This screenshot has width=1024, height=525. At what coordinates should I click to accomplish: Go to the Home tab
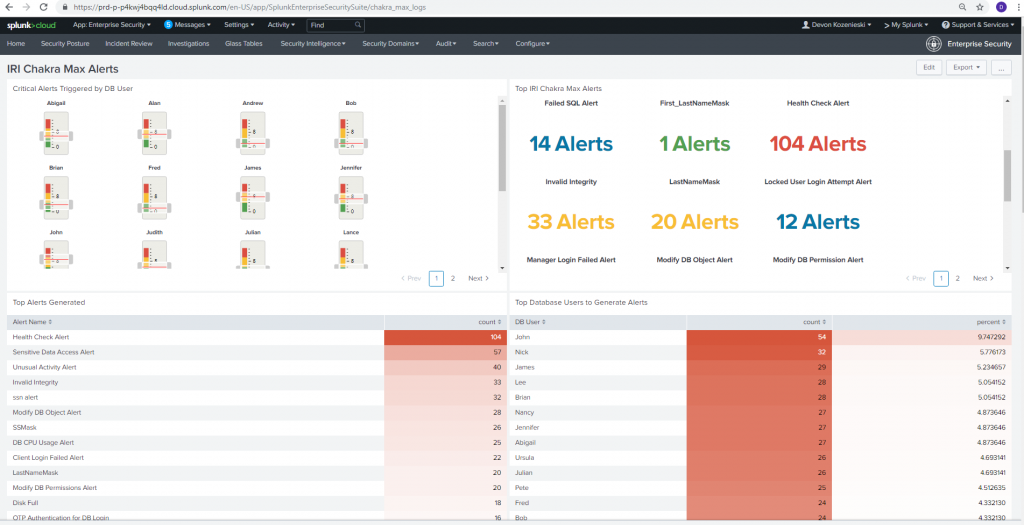coord(16,44)
